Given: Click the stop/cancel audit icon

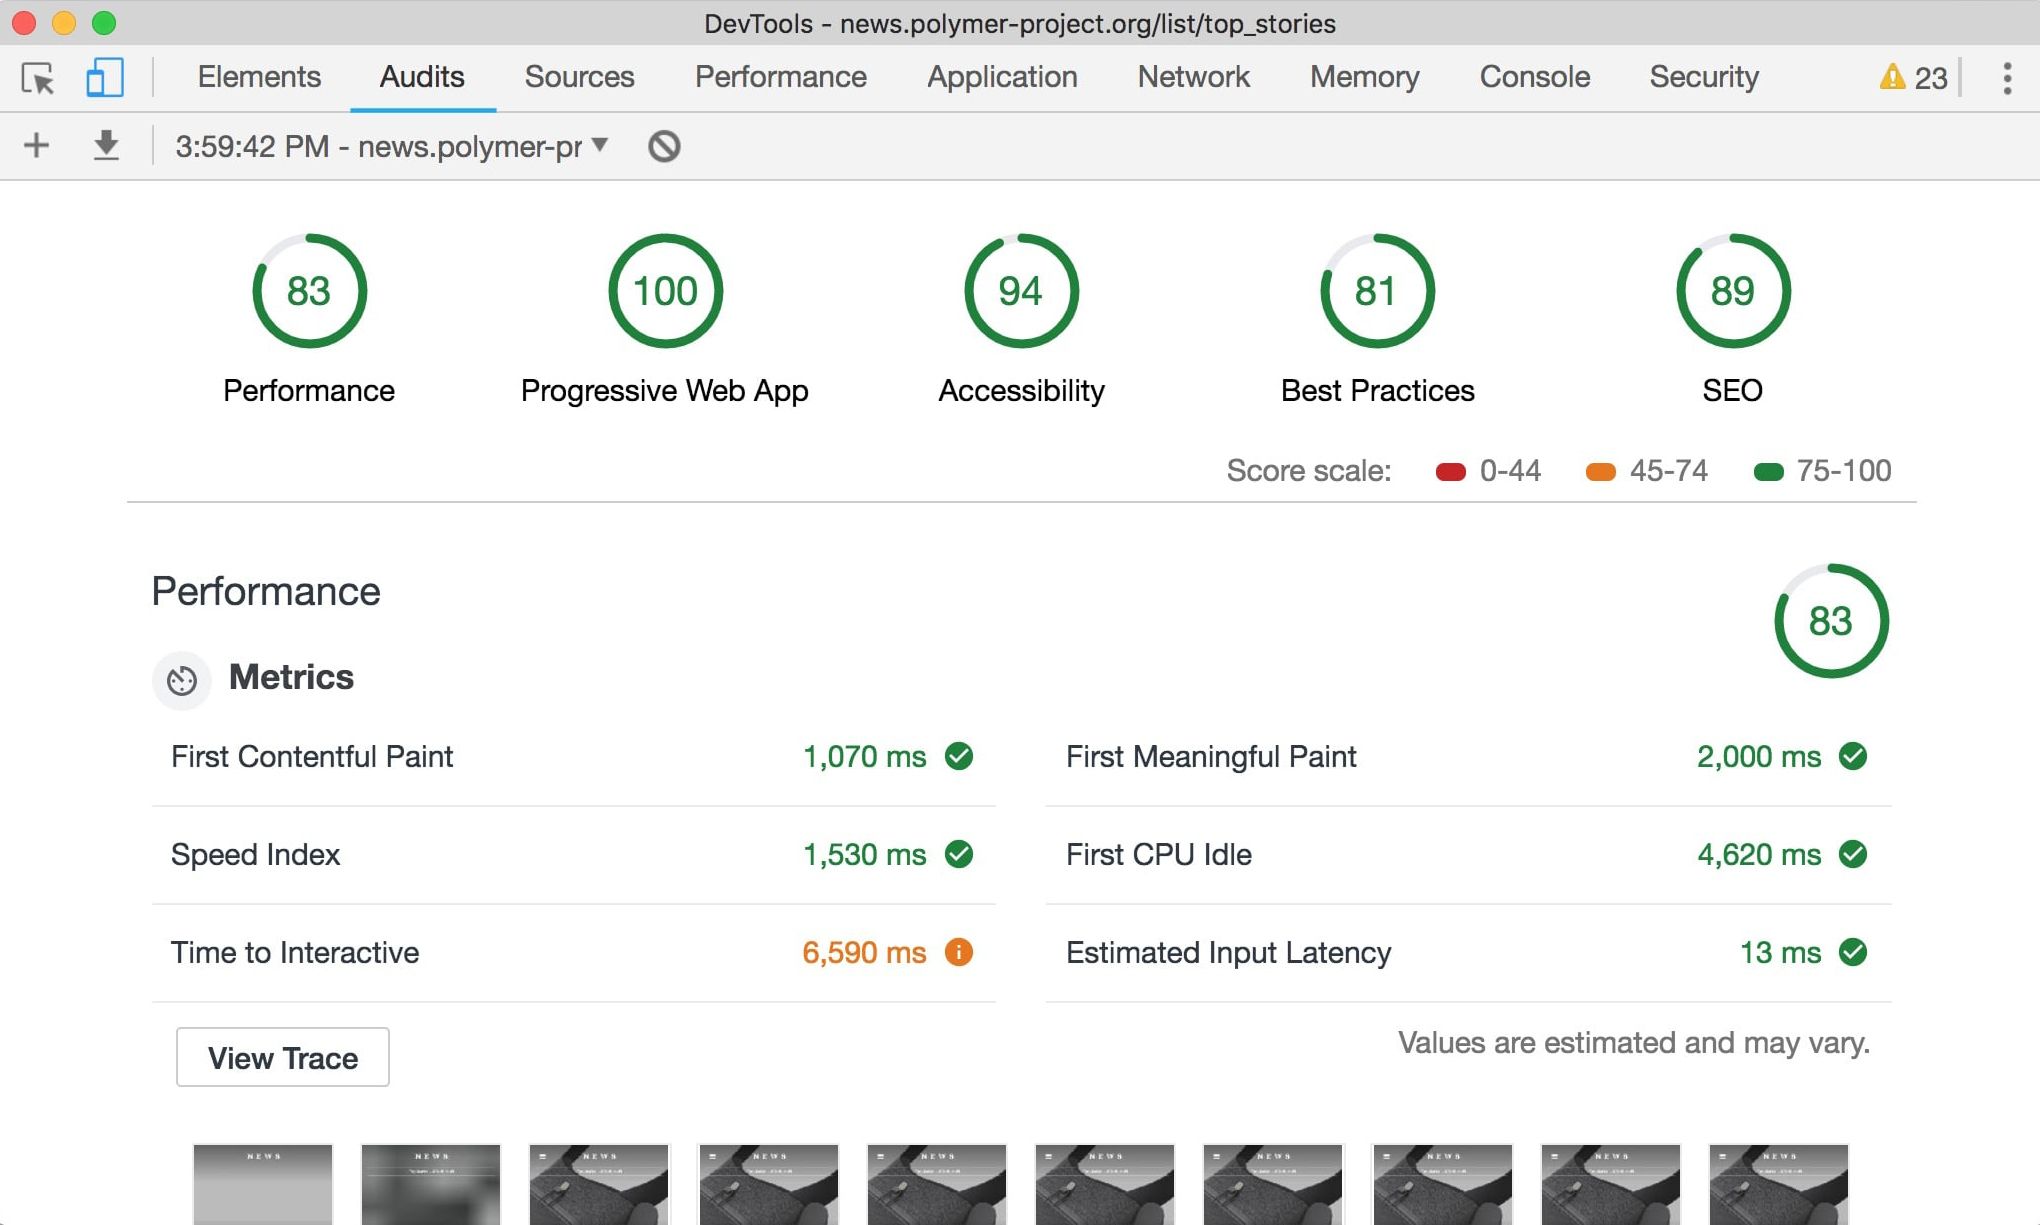Looking at the screenshot, I should click(664, 144).
